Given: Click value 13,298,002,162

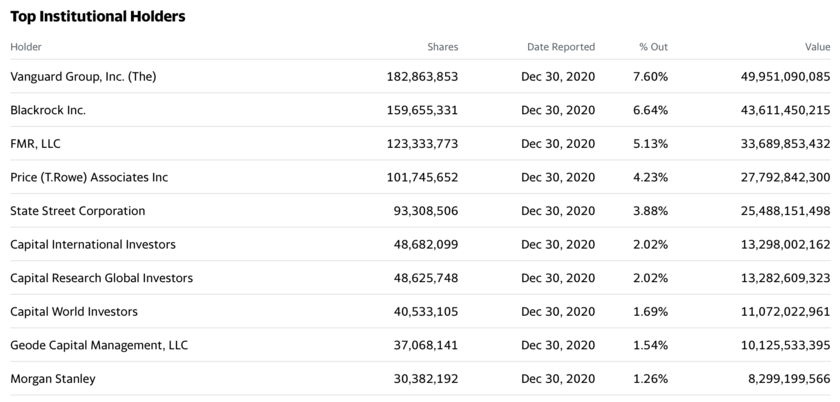Looking at the screenshot, I should pos(785,244).
